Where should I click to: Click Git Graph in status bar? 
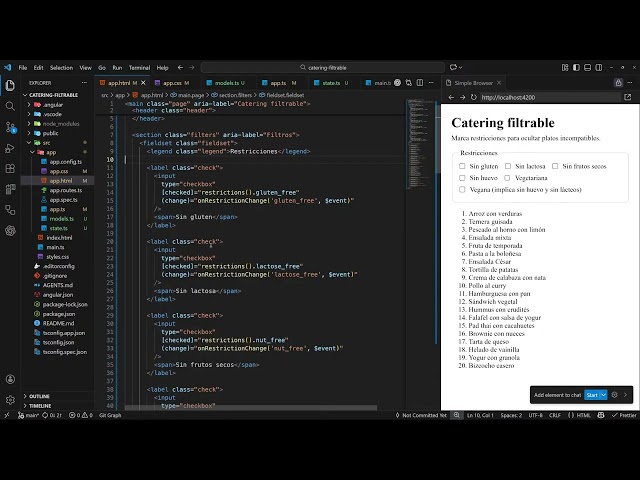pos(110,415)
